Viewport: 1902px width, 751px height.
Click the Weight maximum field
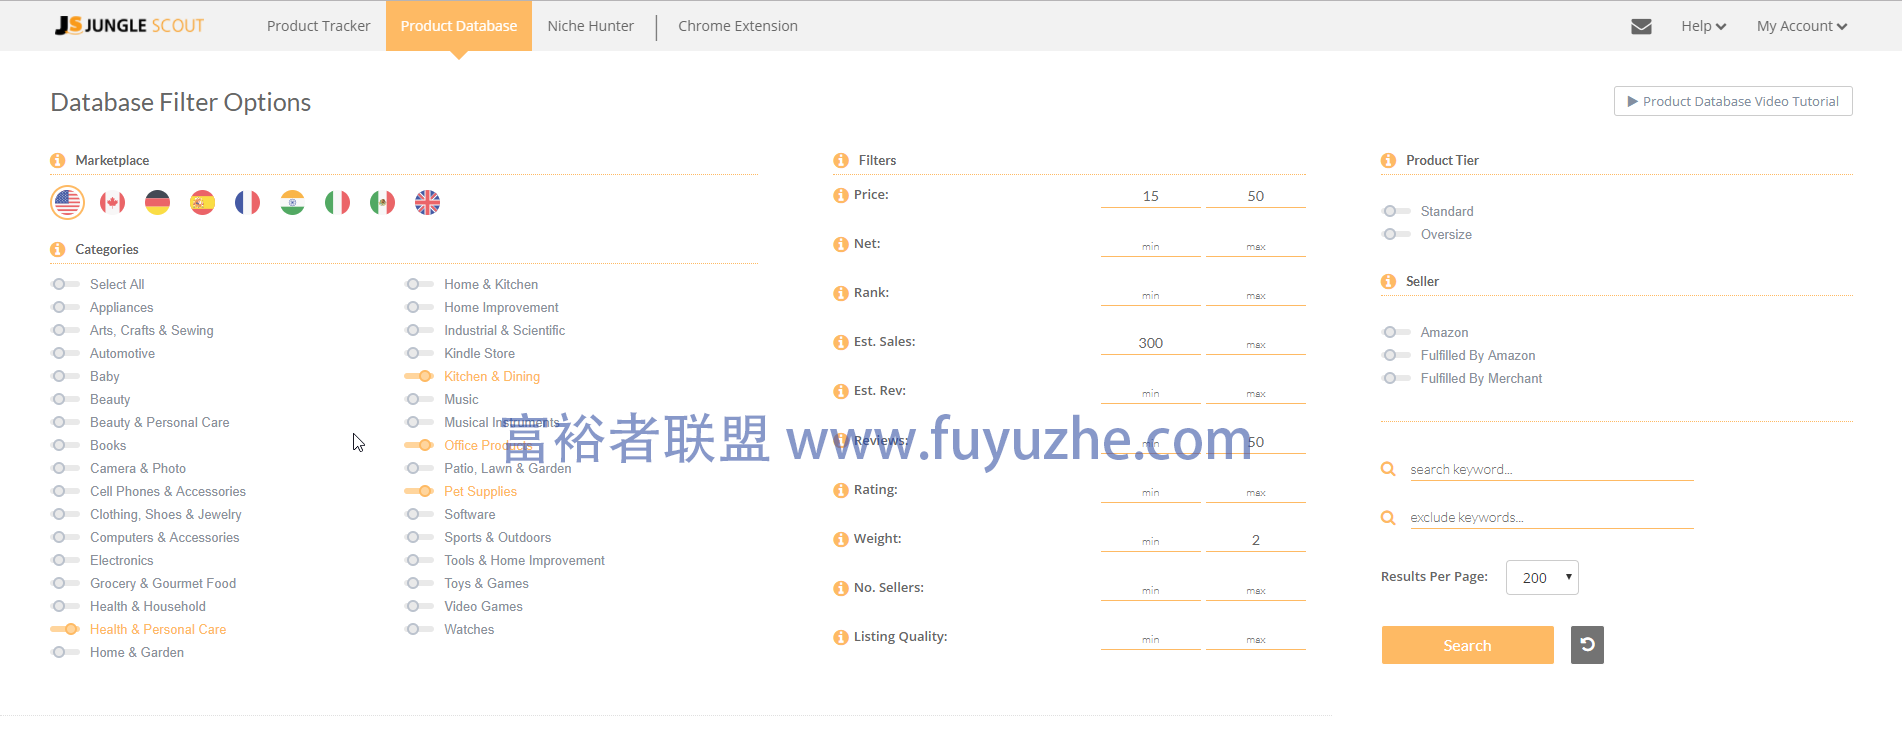[1256, 540]
